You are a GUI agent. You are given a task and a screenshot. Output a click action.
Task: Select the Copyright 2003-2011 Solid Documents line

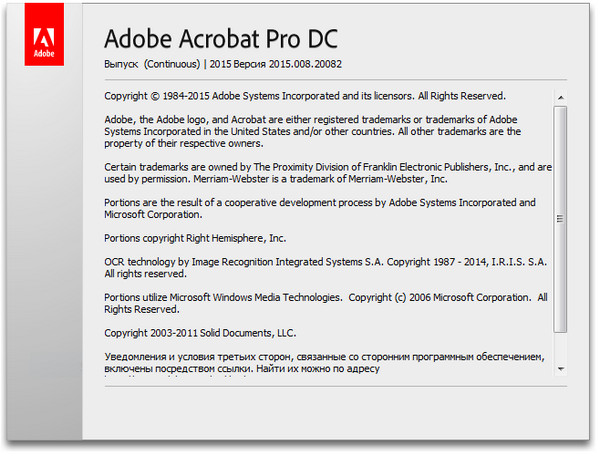200,332
